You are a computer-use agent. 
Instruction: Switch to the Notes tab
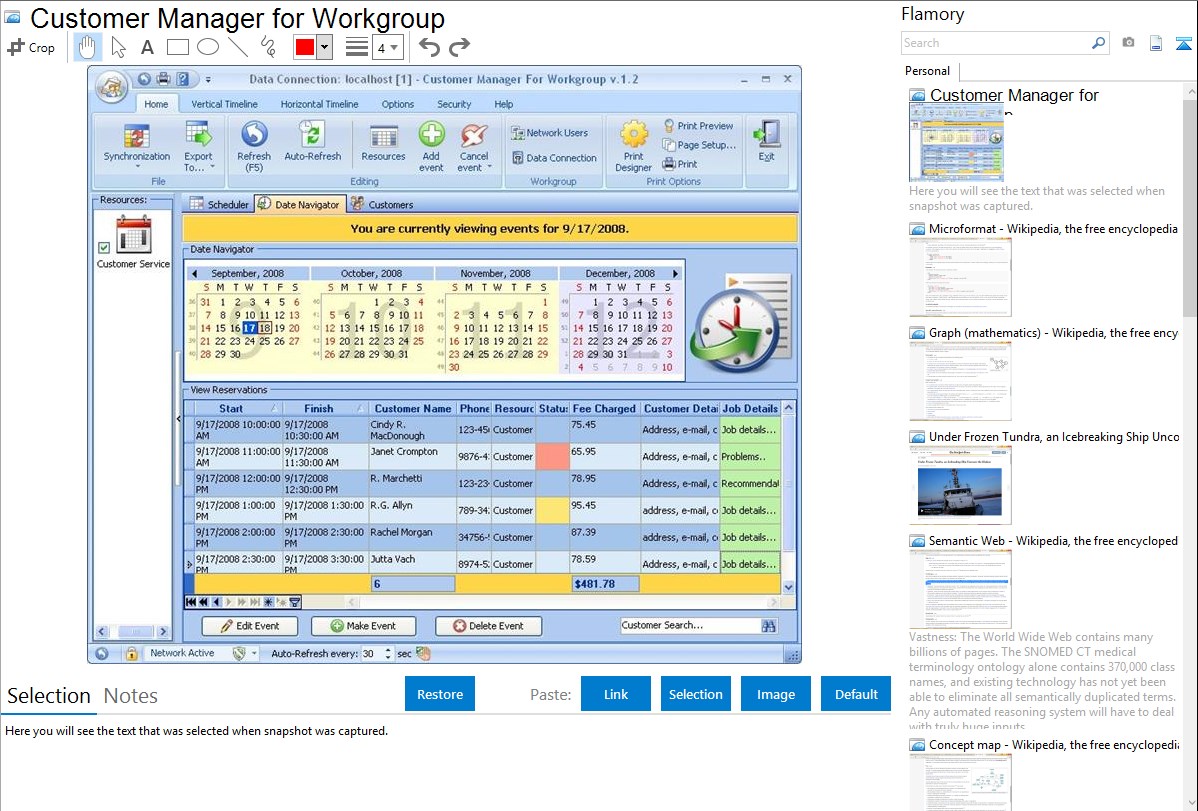(131, 696)
